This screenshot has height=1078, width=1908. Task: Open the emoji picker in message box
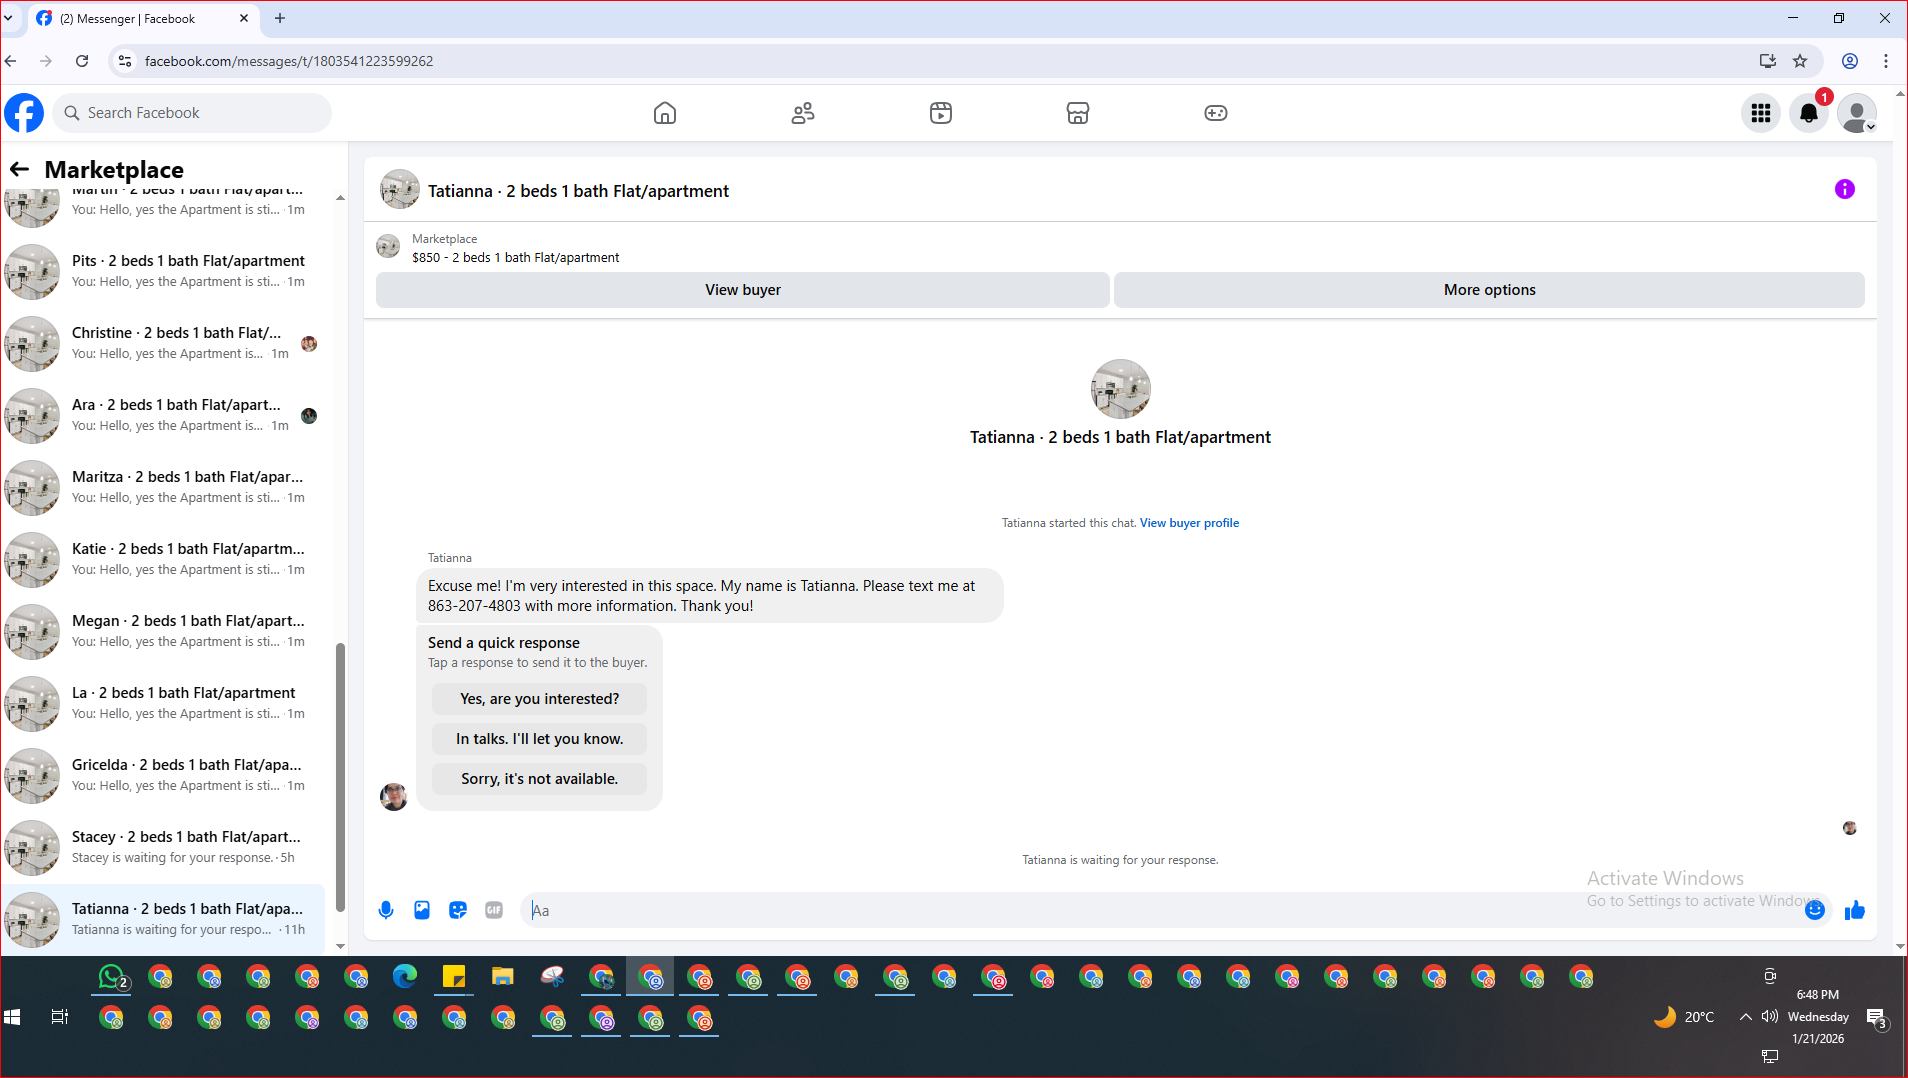click(x=1815, y=910)
